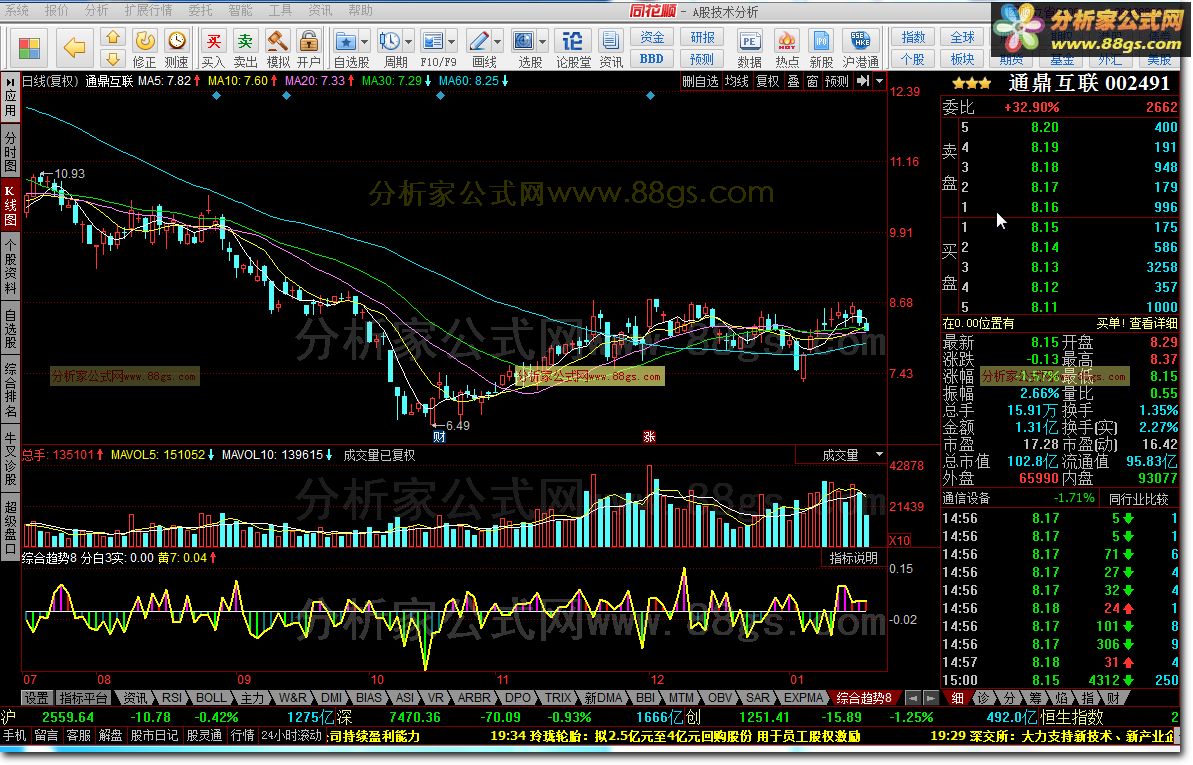This screenshot has width=1193, height=765.
Task: Click the 修正 refresh icon
Action: 145,41
